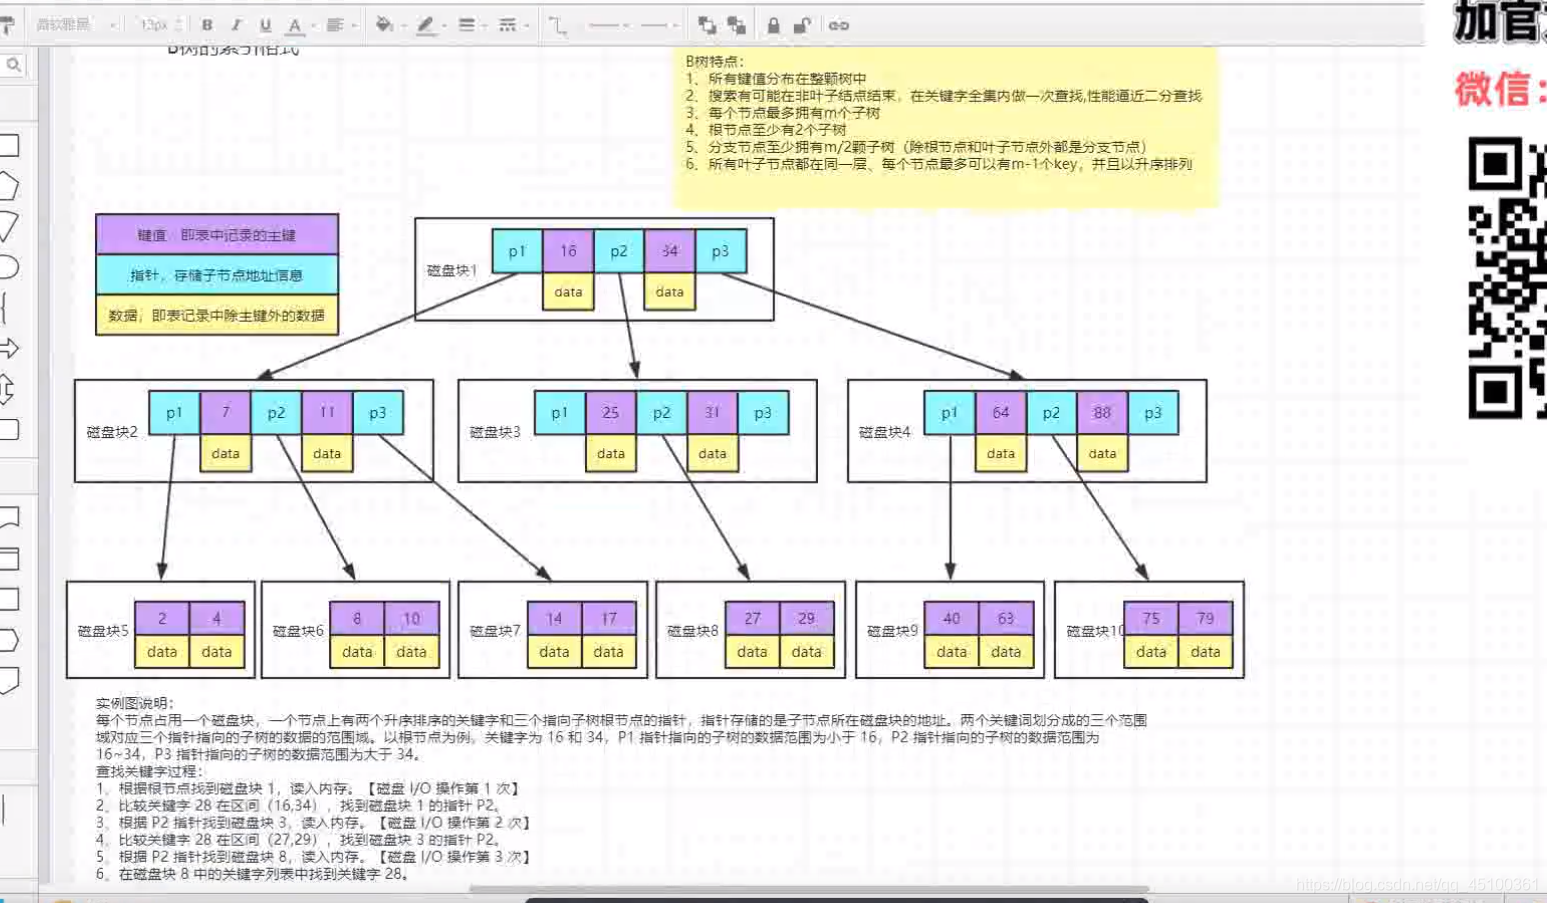Click key cell "40" in disk block 9
The width and height of the screenshot is (1547, 903).
click(x=951, y=618)
